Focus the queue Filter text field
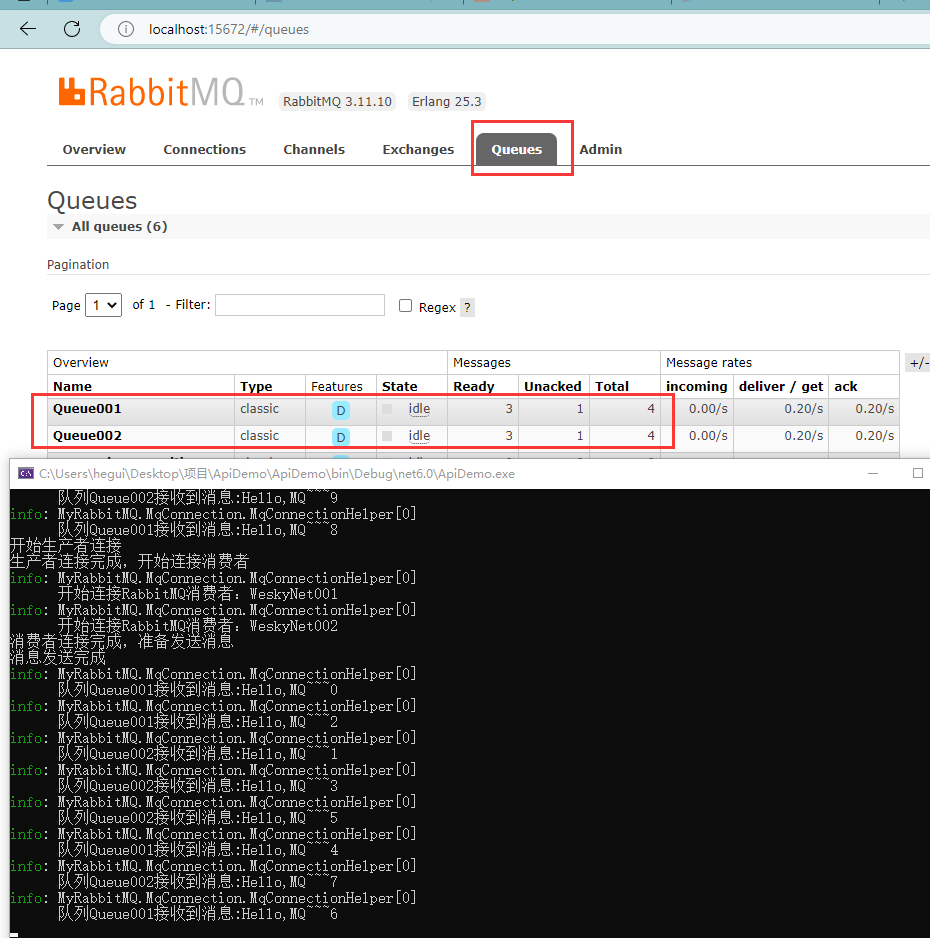The width and height of the screenshot is (930, 938). [x=300, y=305]
